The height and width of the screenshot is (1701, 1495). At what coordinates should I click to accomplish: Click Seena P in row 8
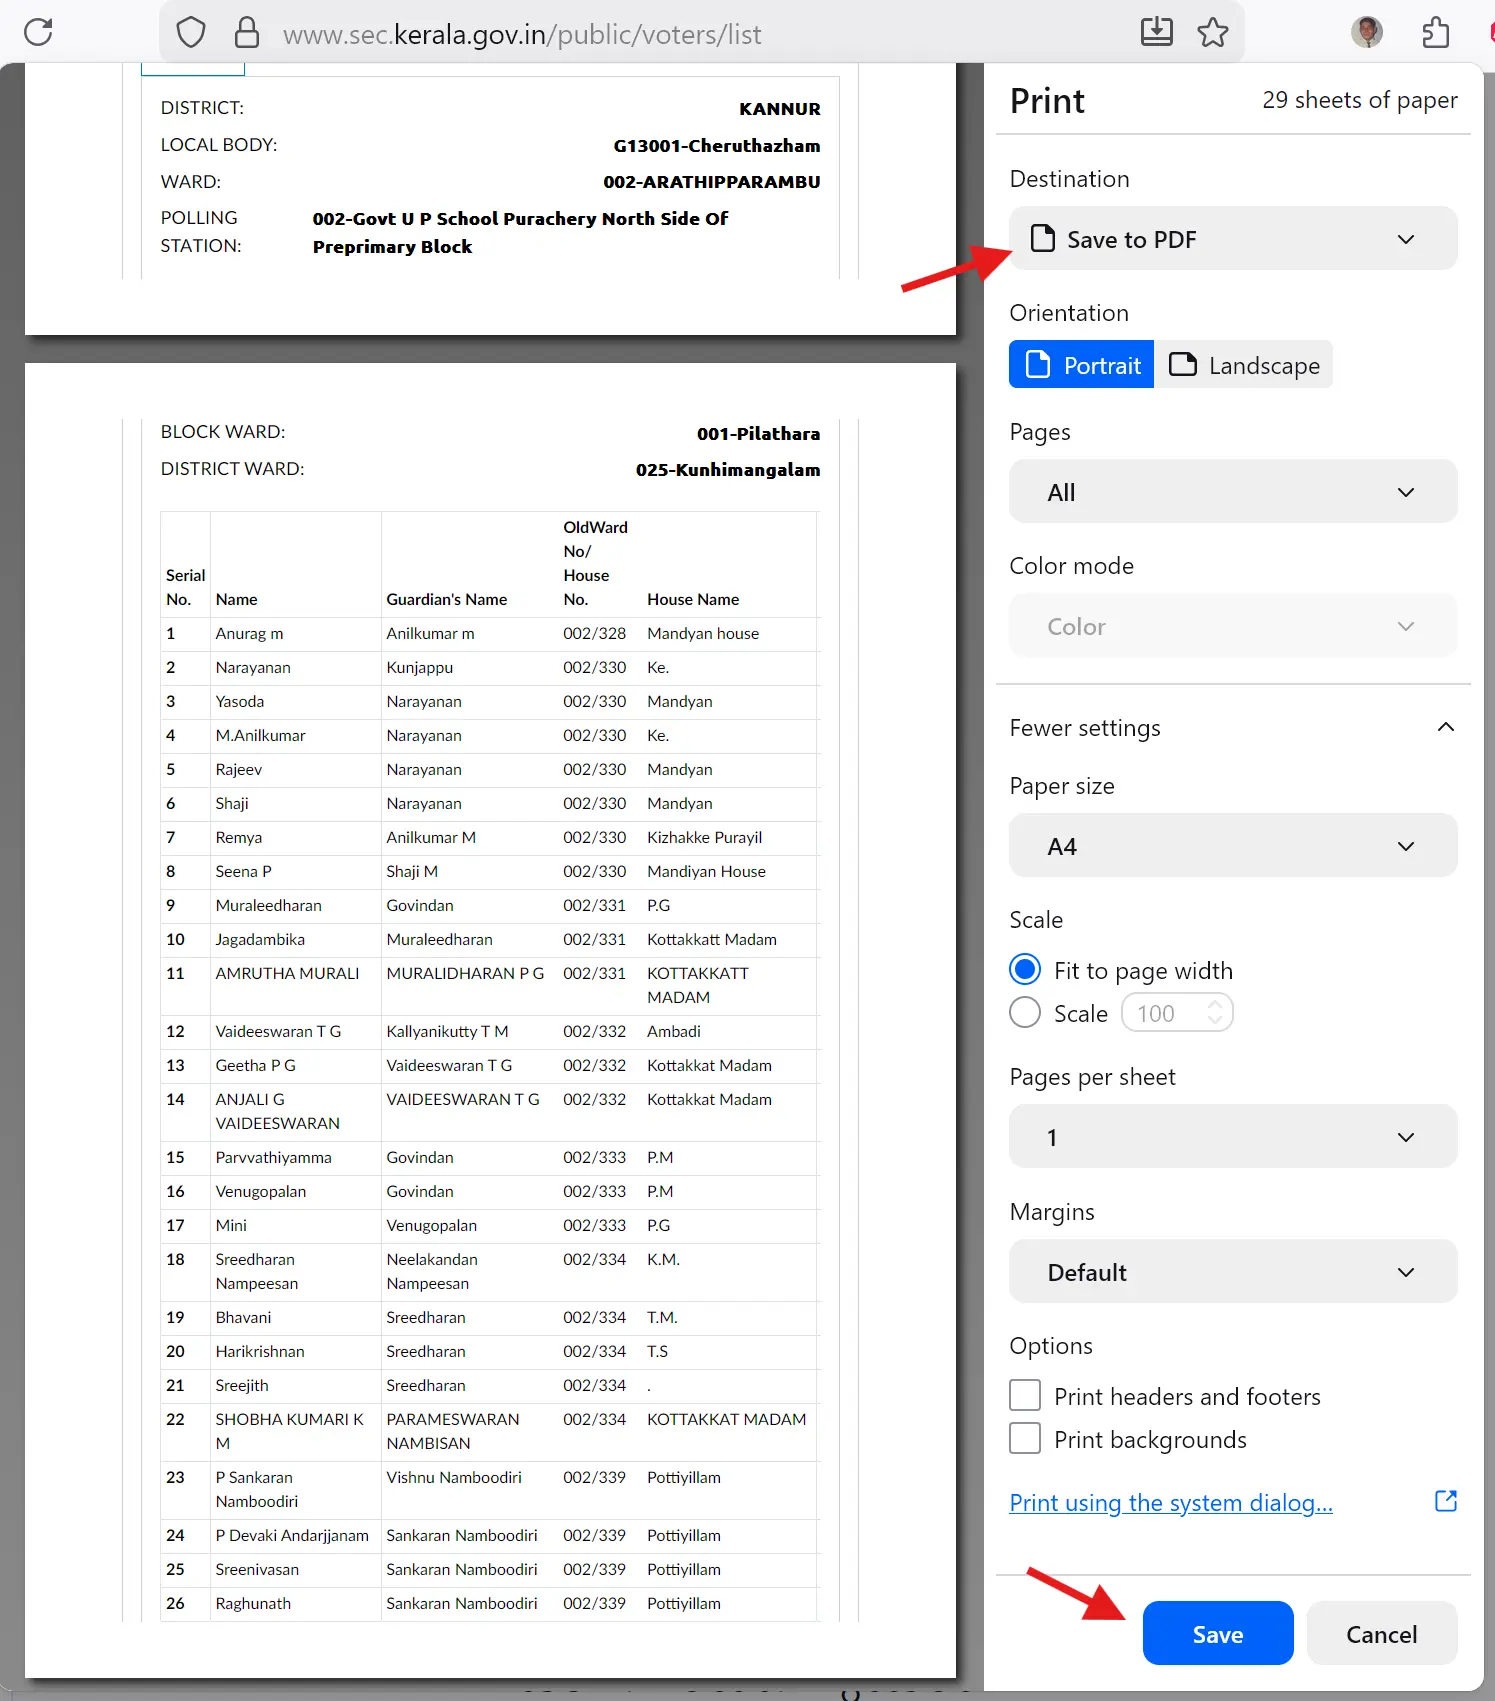243,871
